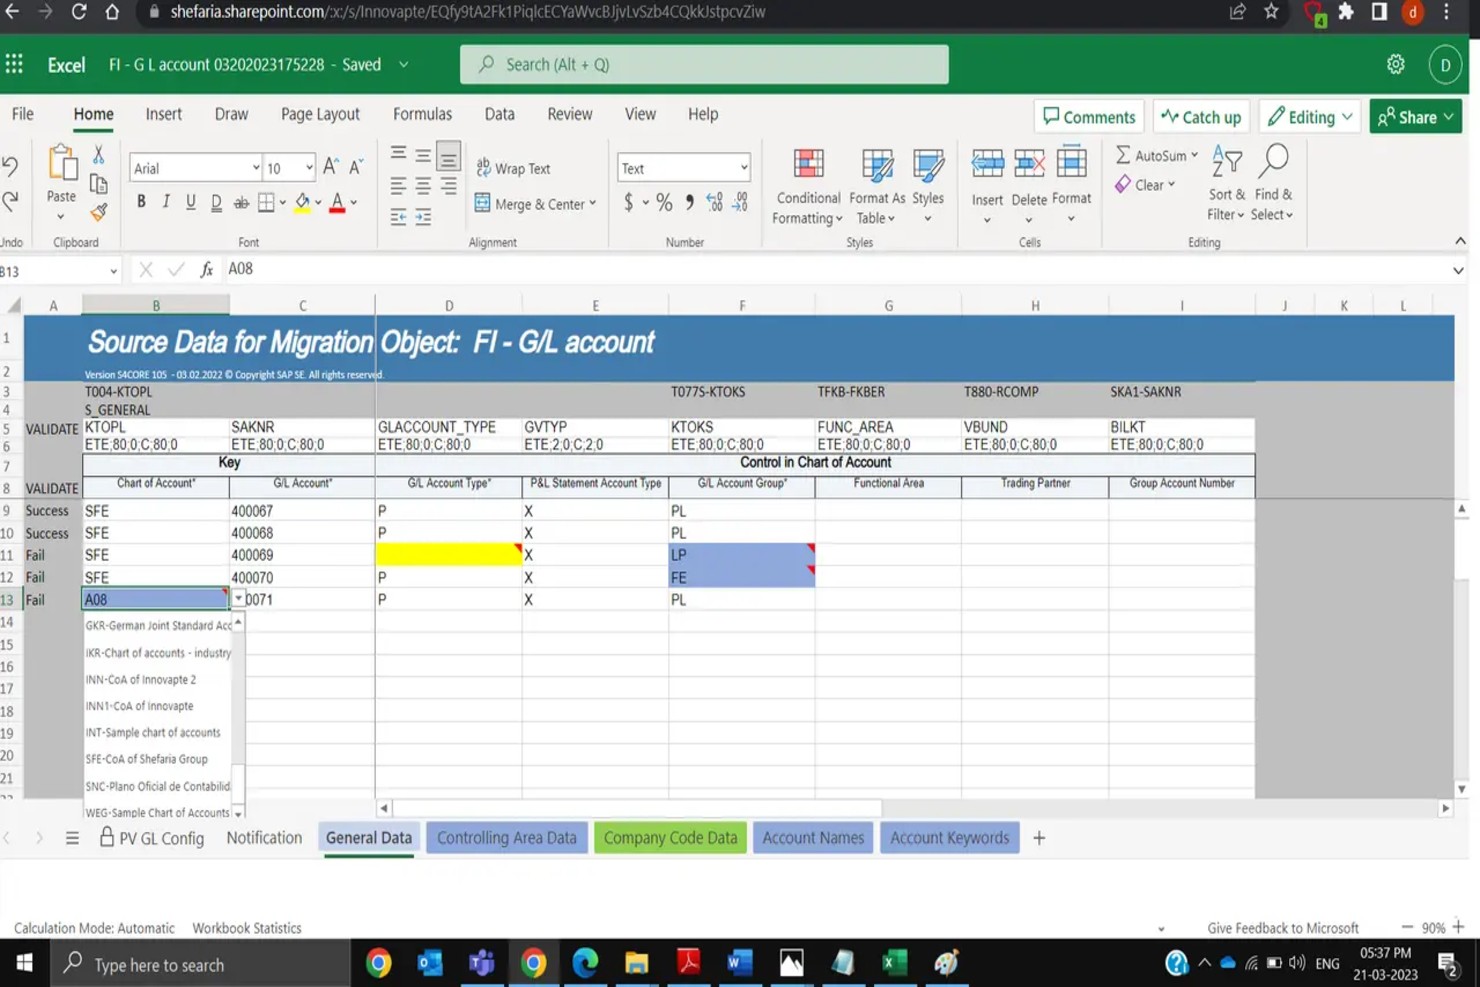Click the Copy icon in Clipboard group
The width and height of the screenshot is (1480, 987).
coord(98,184)
